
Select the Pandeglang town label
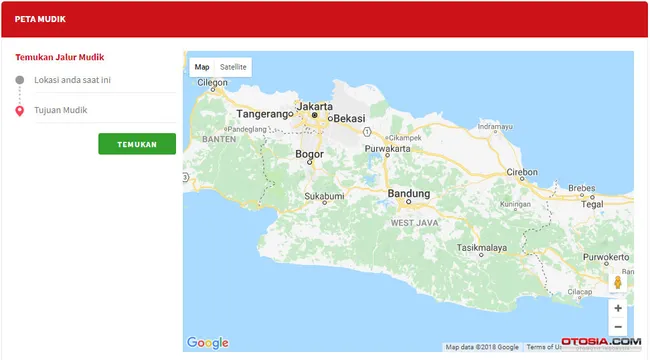(x=247, y=129)
